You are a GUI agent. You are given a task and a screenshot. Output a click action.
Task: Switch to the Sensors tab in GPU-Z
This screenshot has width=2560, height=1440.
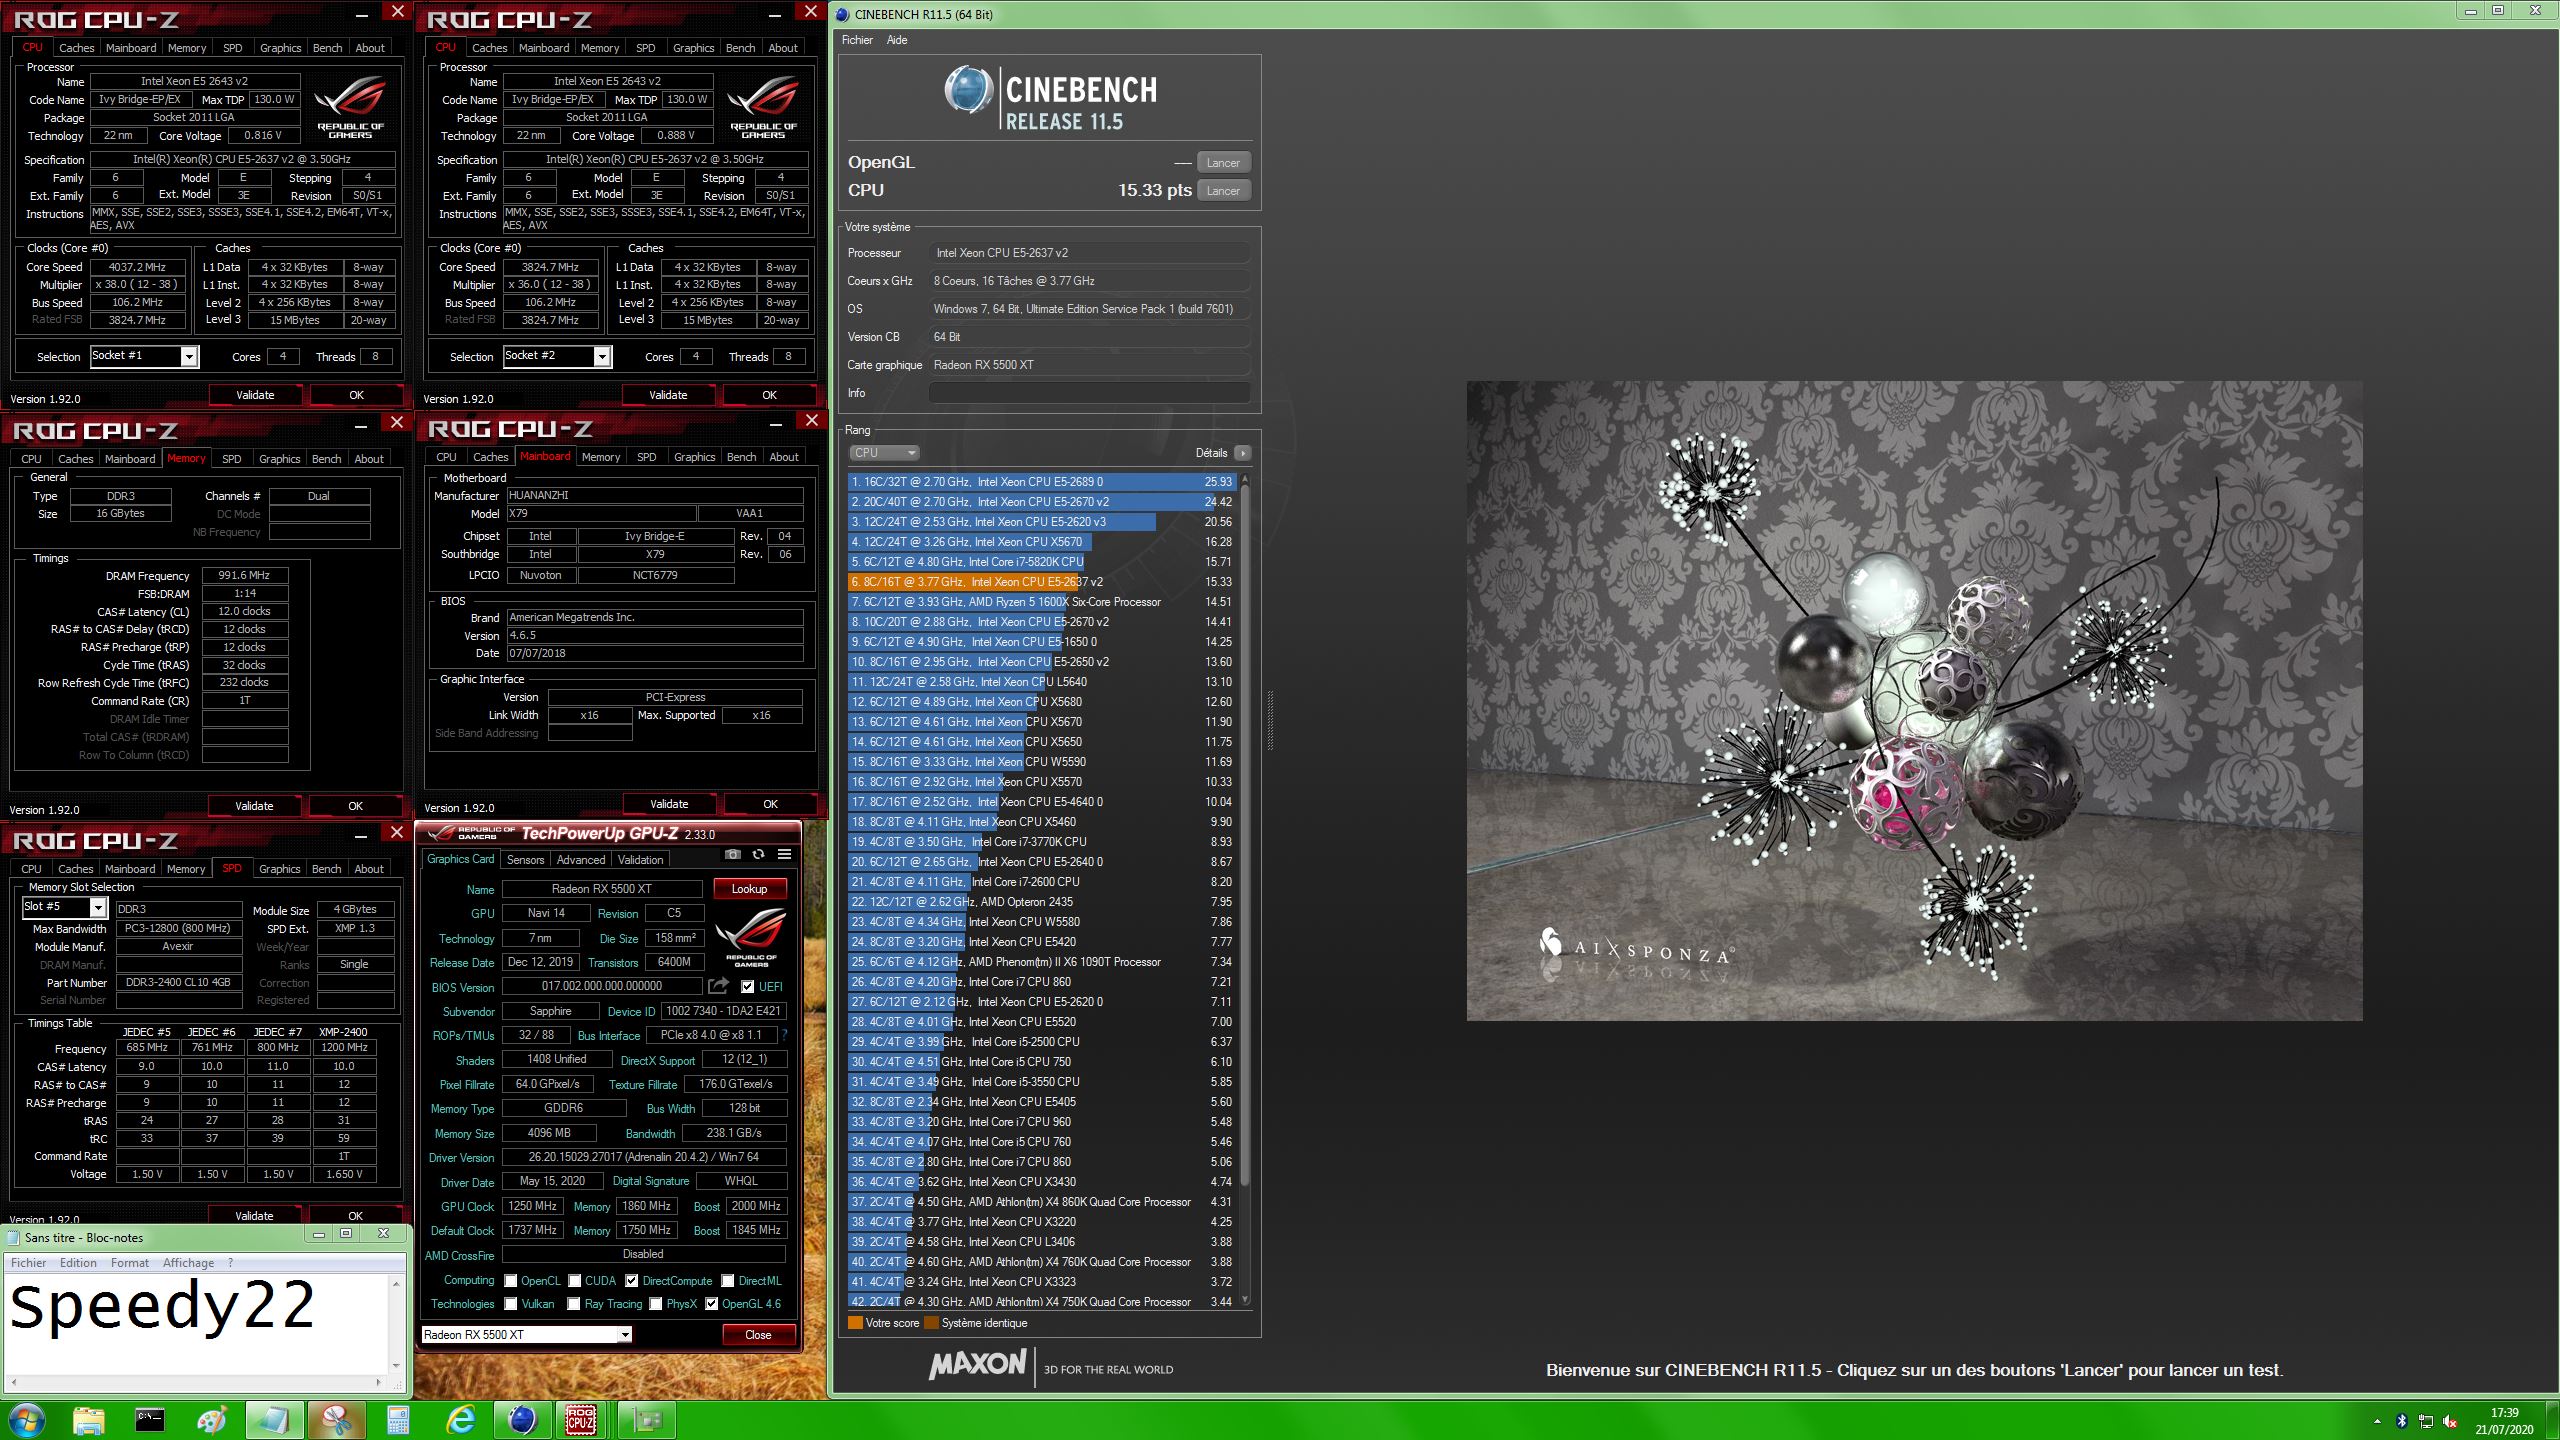pos(525,860)
